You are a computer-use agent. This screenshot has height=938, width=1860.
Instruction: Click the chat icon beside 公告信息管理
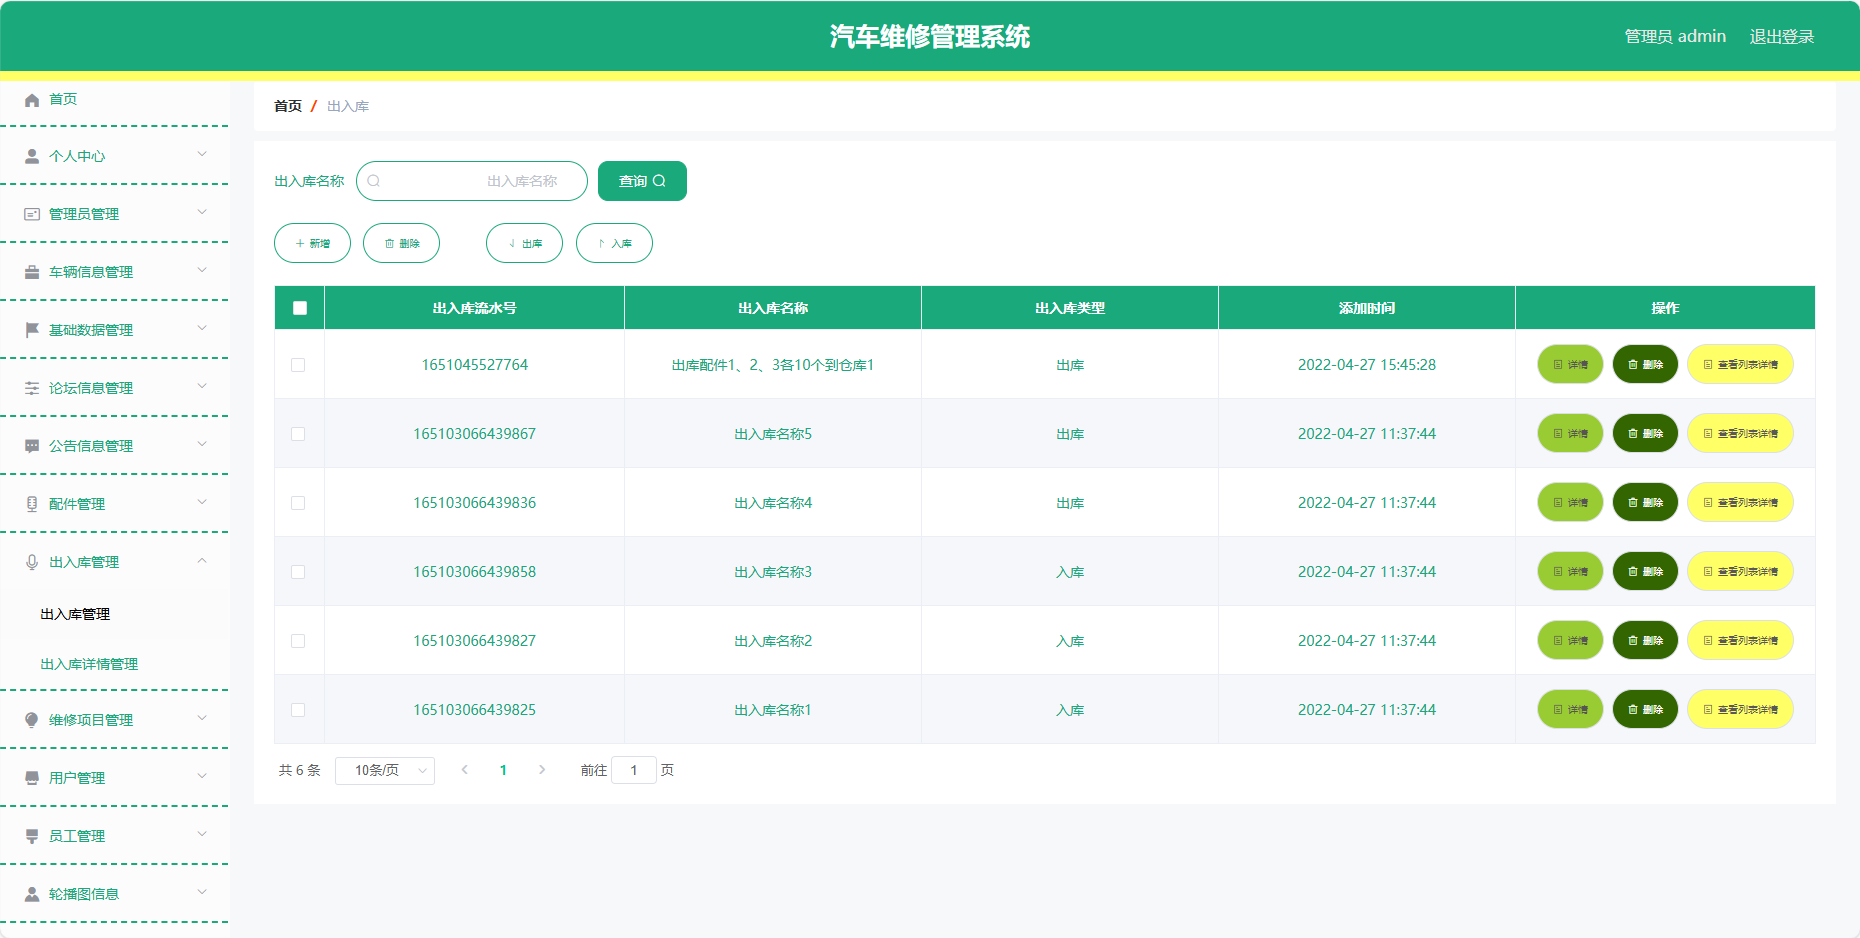click(x=32, y=446)
